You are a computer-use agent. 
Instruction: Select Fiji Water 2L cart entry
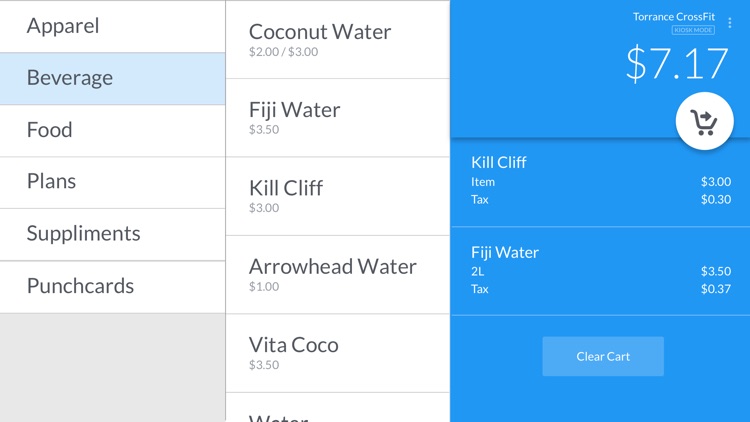coord(600,270)
